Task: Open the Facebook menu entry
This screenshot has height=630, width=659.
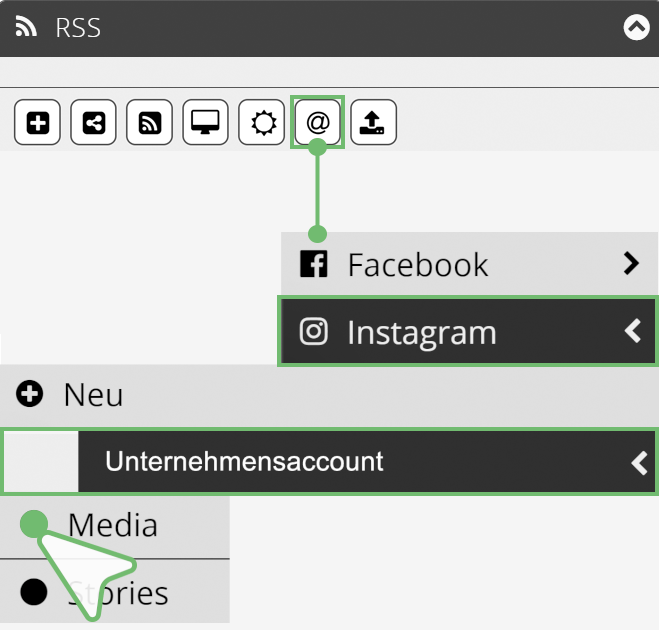Action: pyautogui.click(x=418, y=265)
